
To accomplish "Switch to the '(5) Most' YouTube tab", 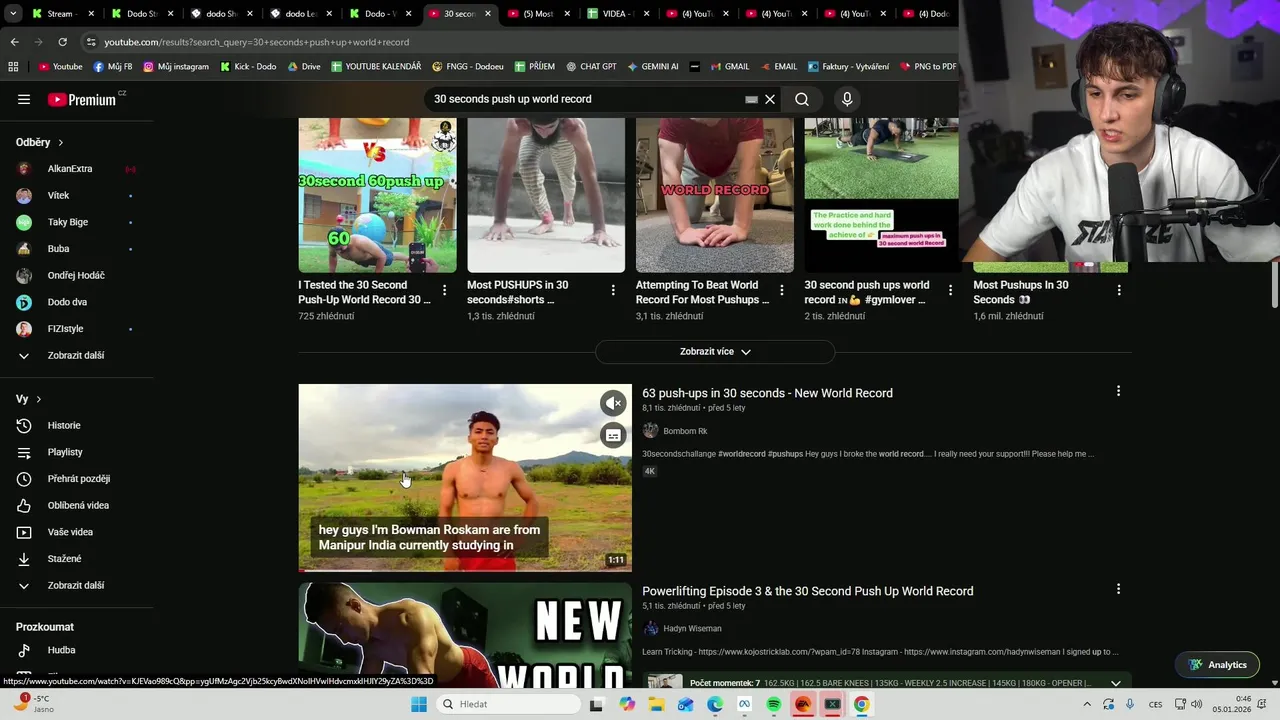I will pos(540,14).
